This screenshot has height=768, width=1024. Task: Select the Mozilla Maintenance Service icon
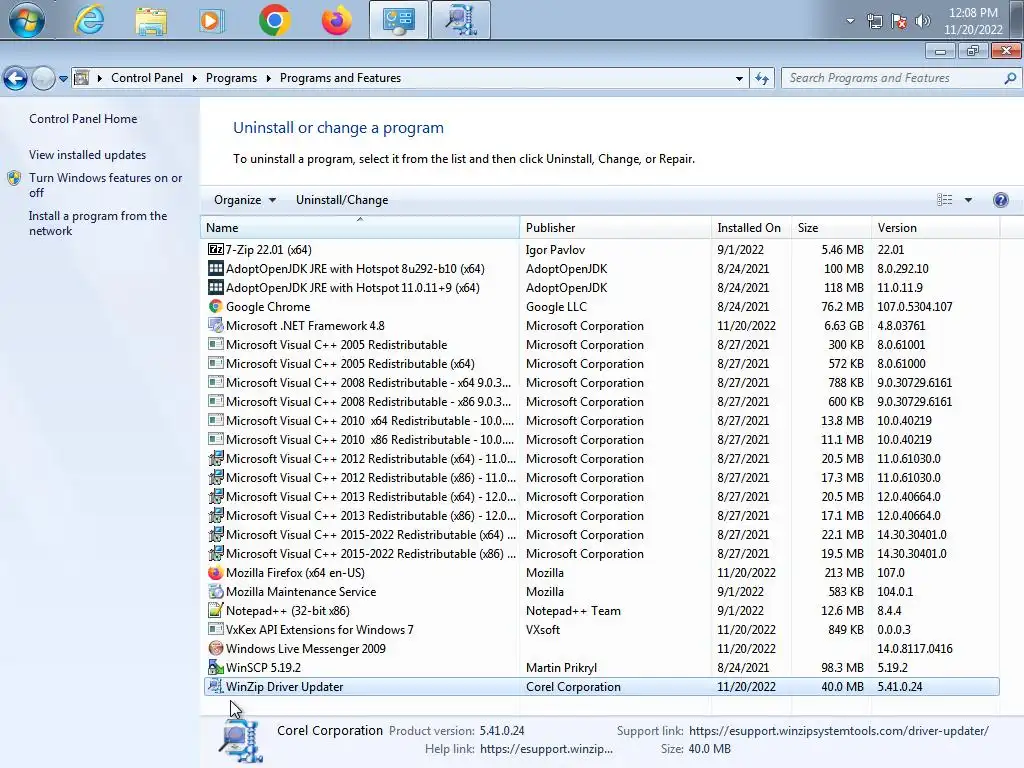click(216, 592)
